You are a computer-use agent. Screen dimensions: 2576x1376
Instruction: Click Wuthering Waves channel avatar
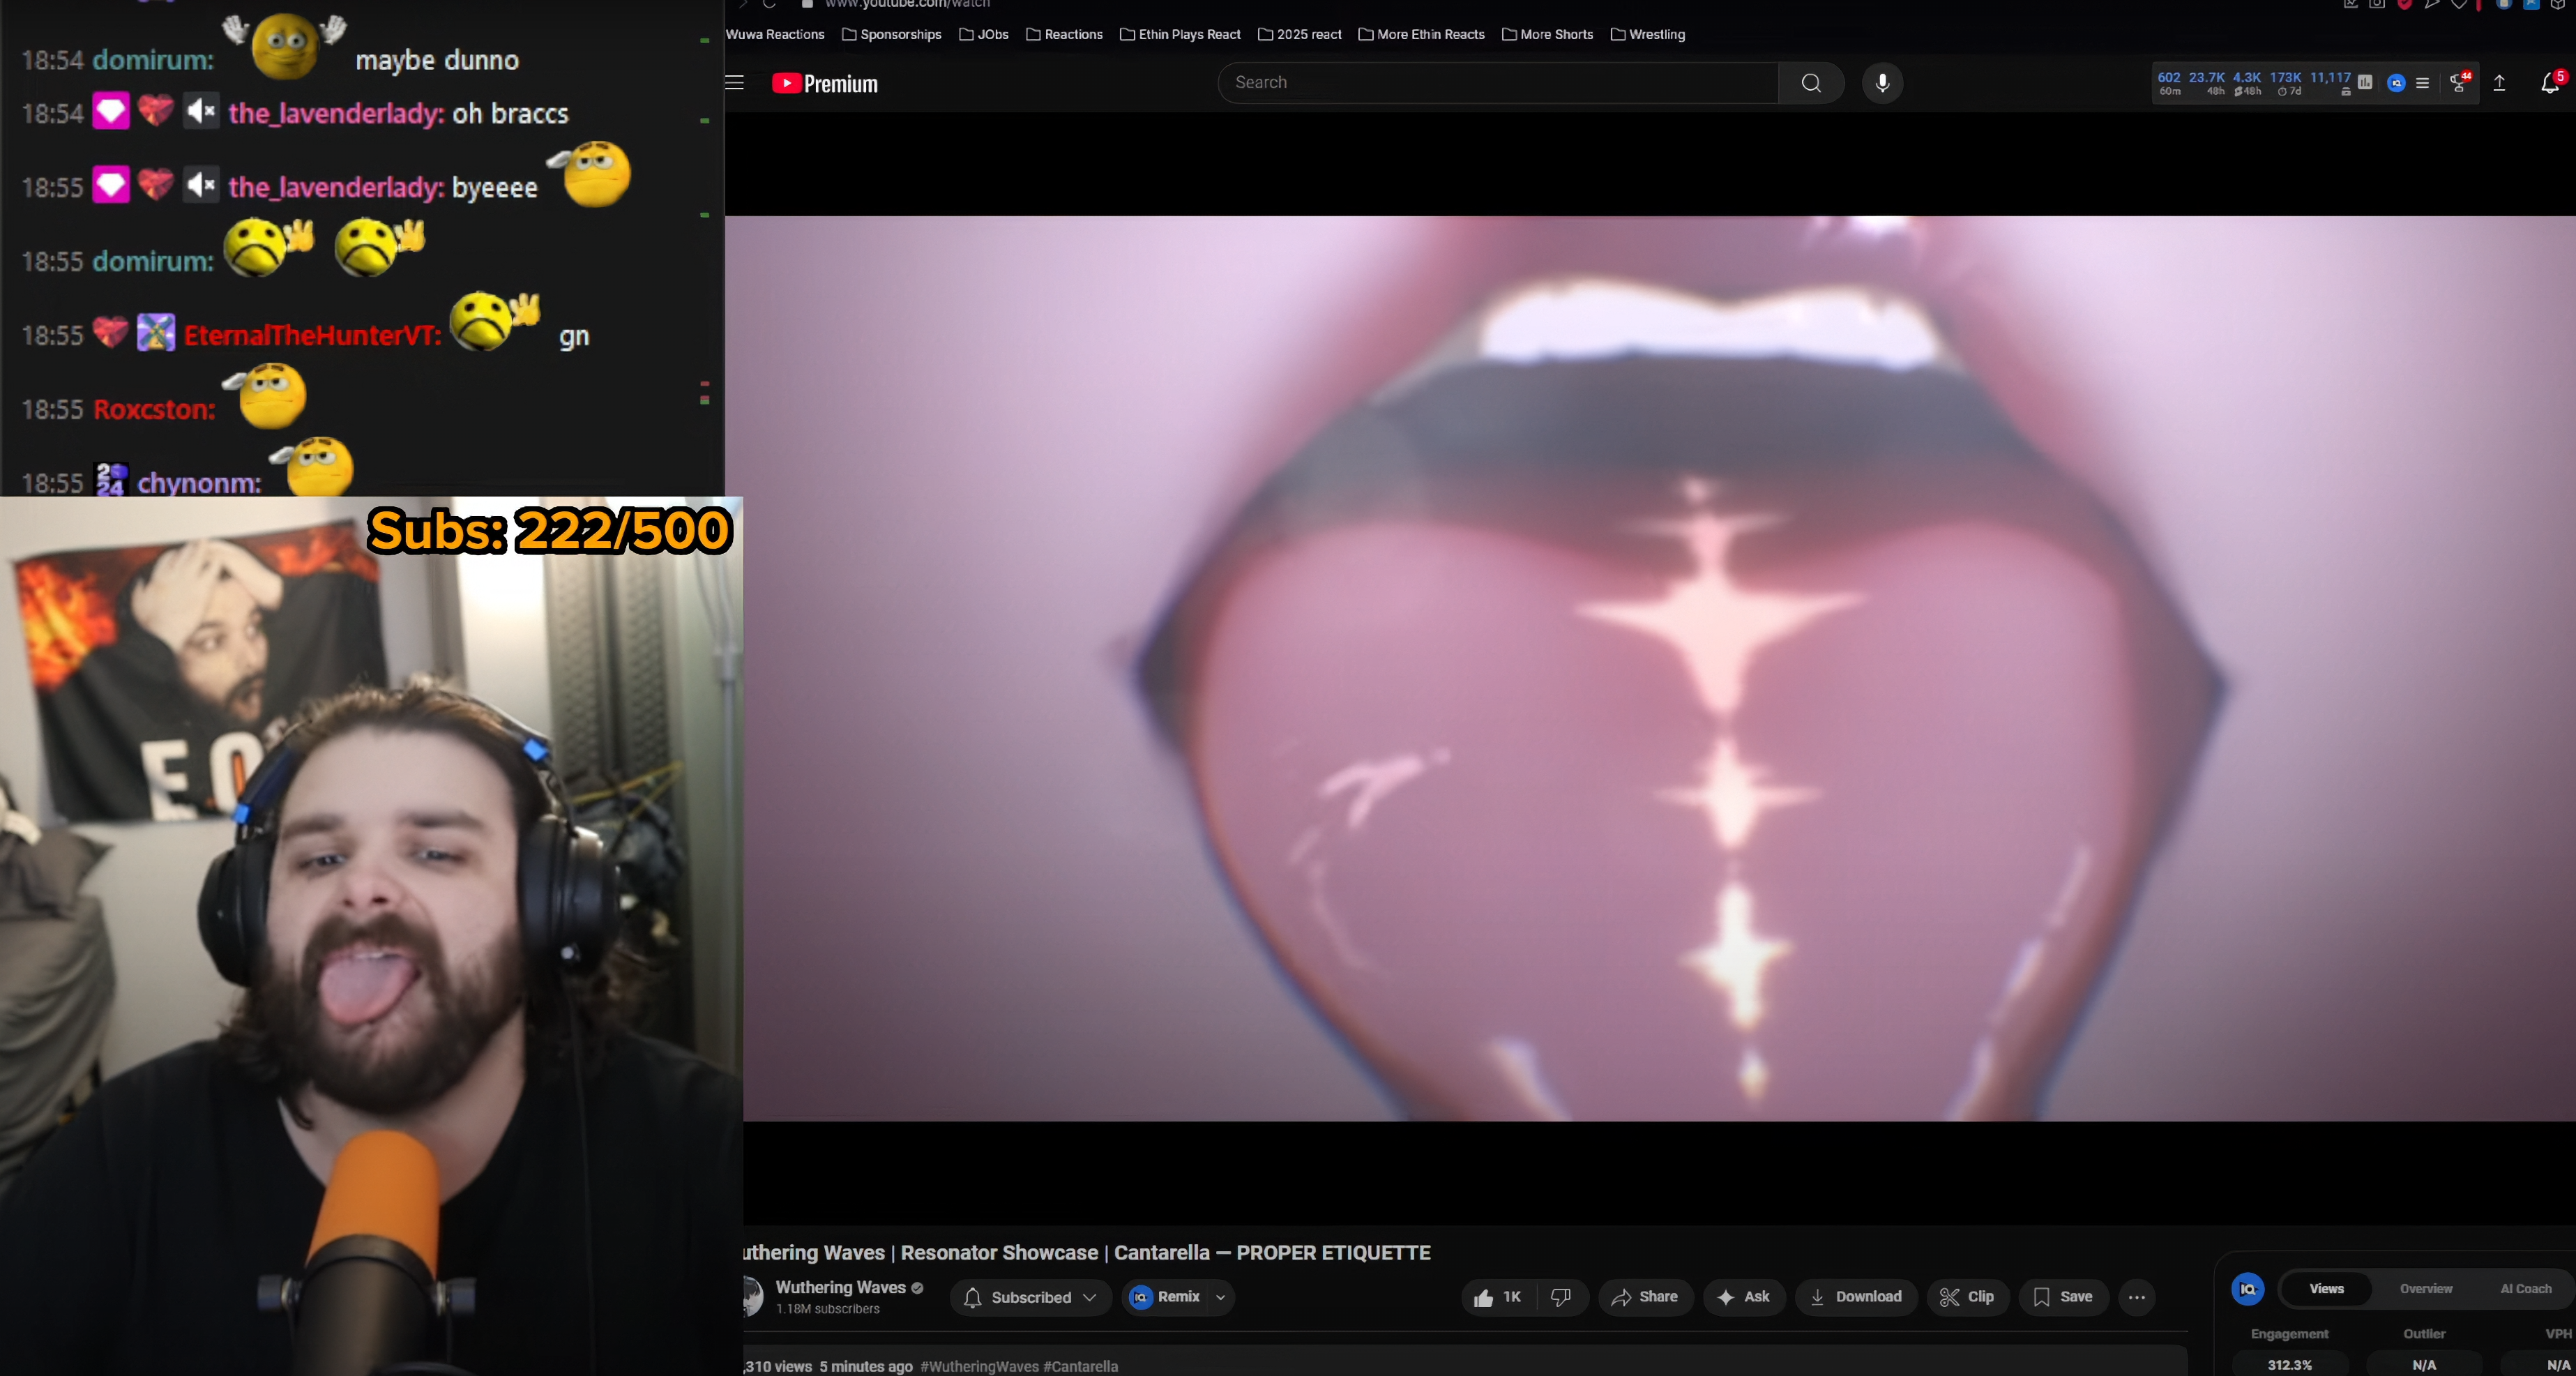tap(753, 1297)
